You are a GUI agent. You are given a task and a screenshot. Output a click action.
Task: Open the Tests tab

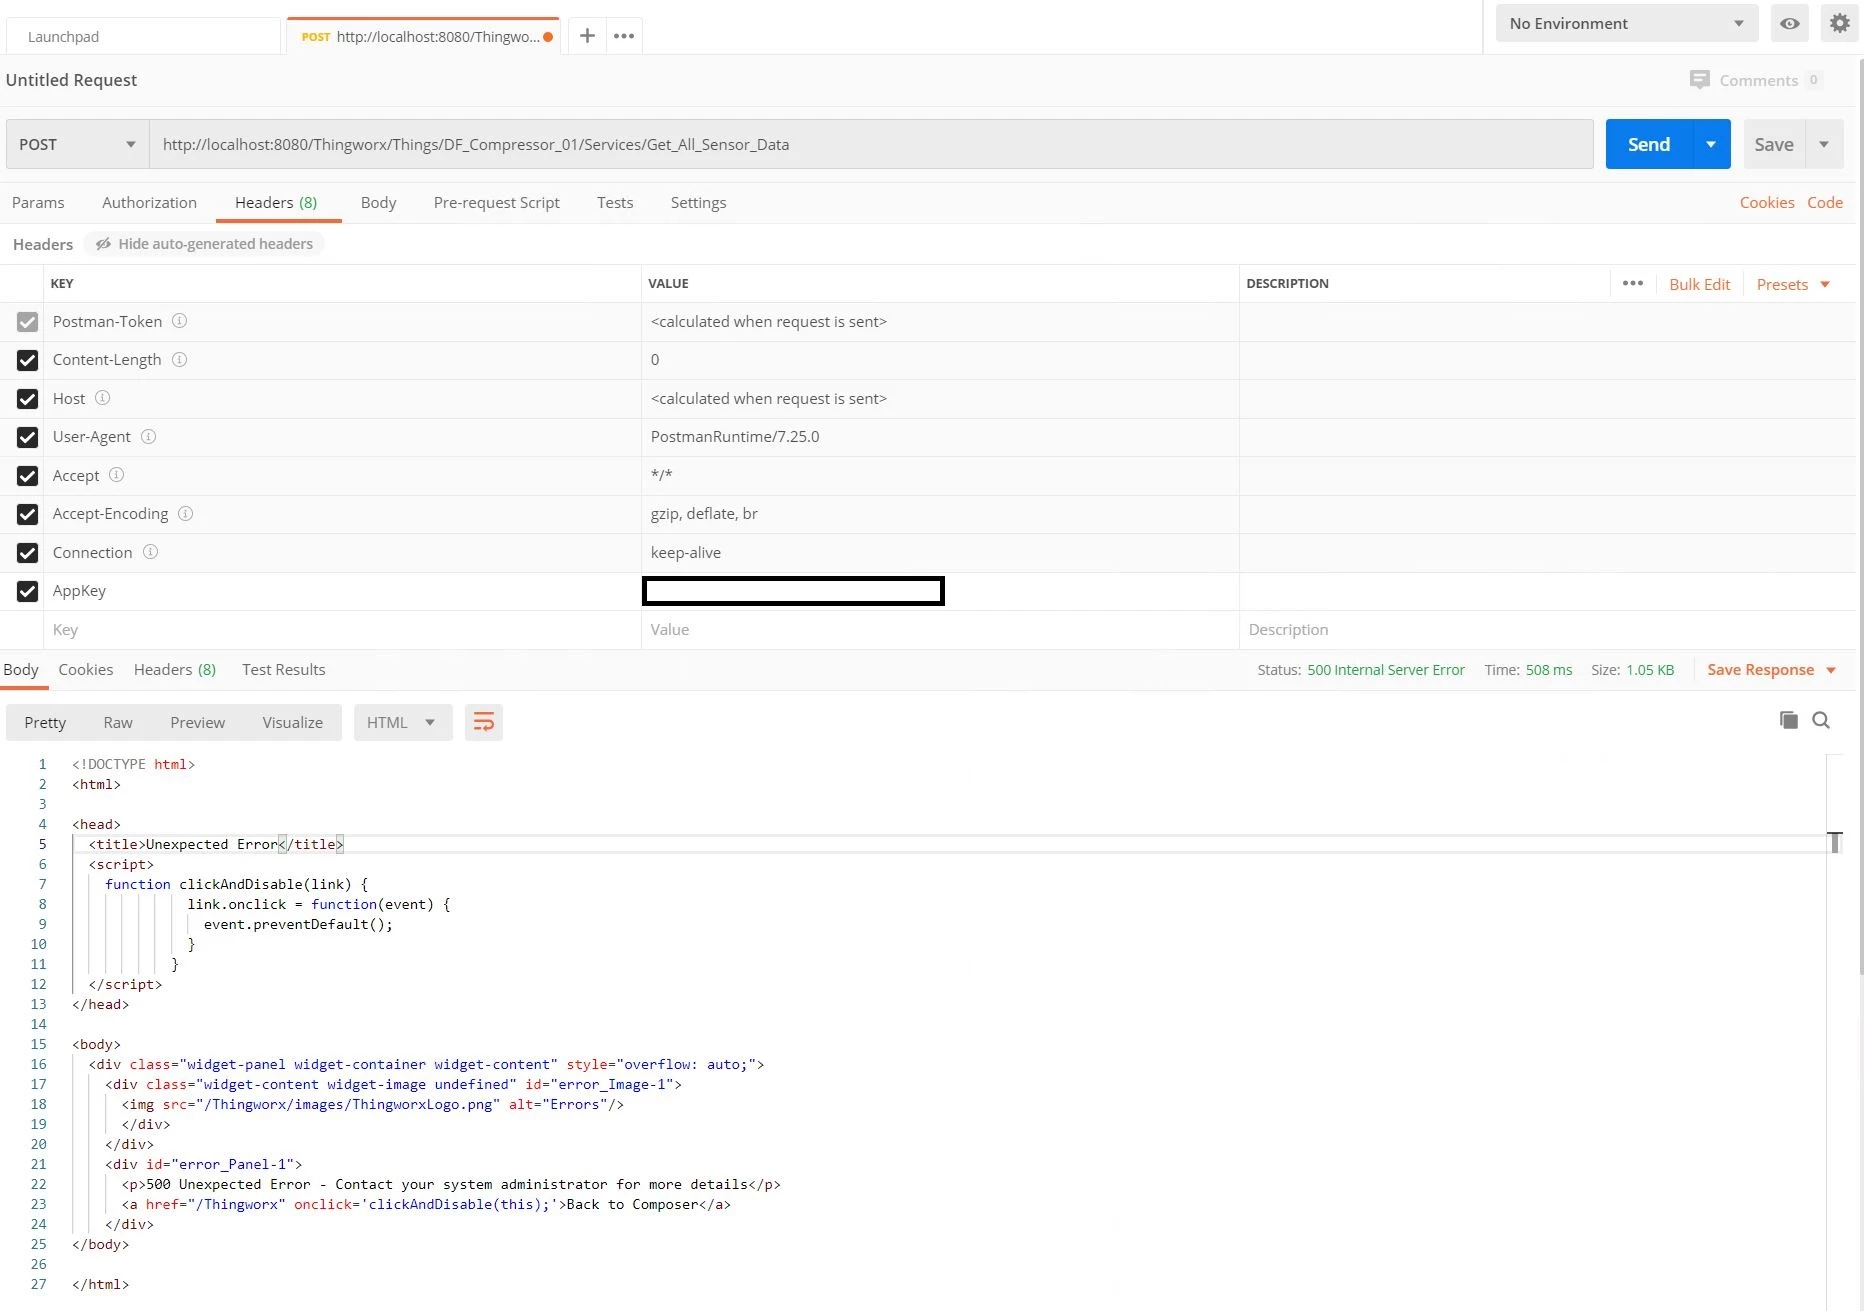615,202
